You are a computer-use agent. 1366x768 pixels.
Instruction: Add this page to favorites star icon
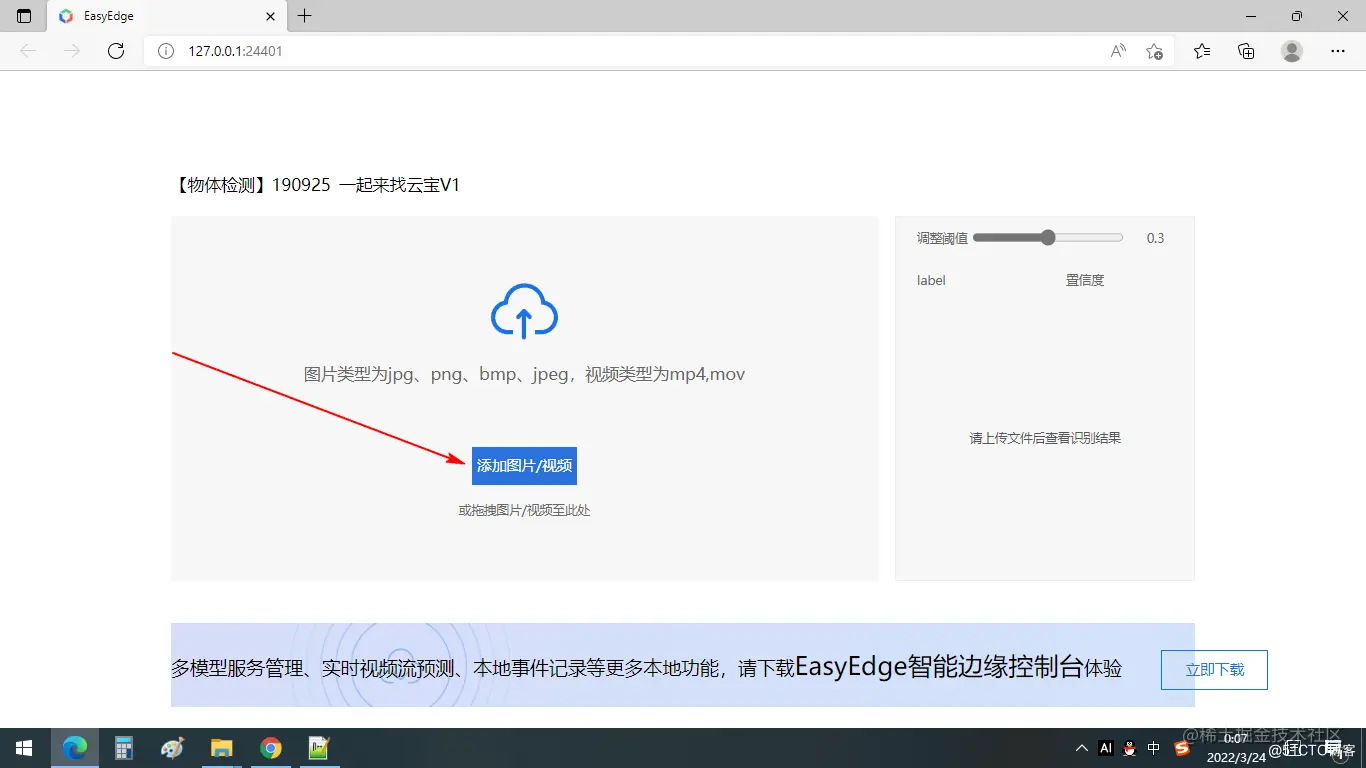pyautogui.click(x=1154, y=51)
